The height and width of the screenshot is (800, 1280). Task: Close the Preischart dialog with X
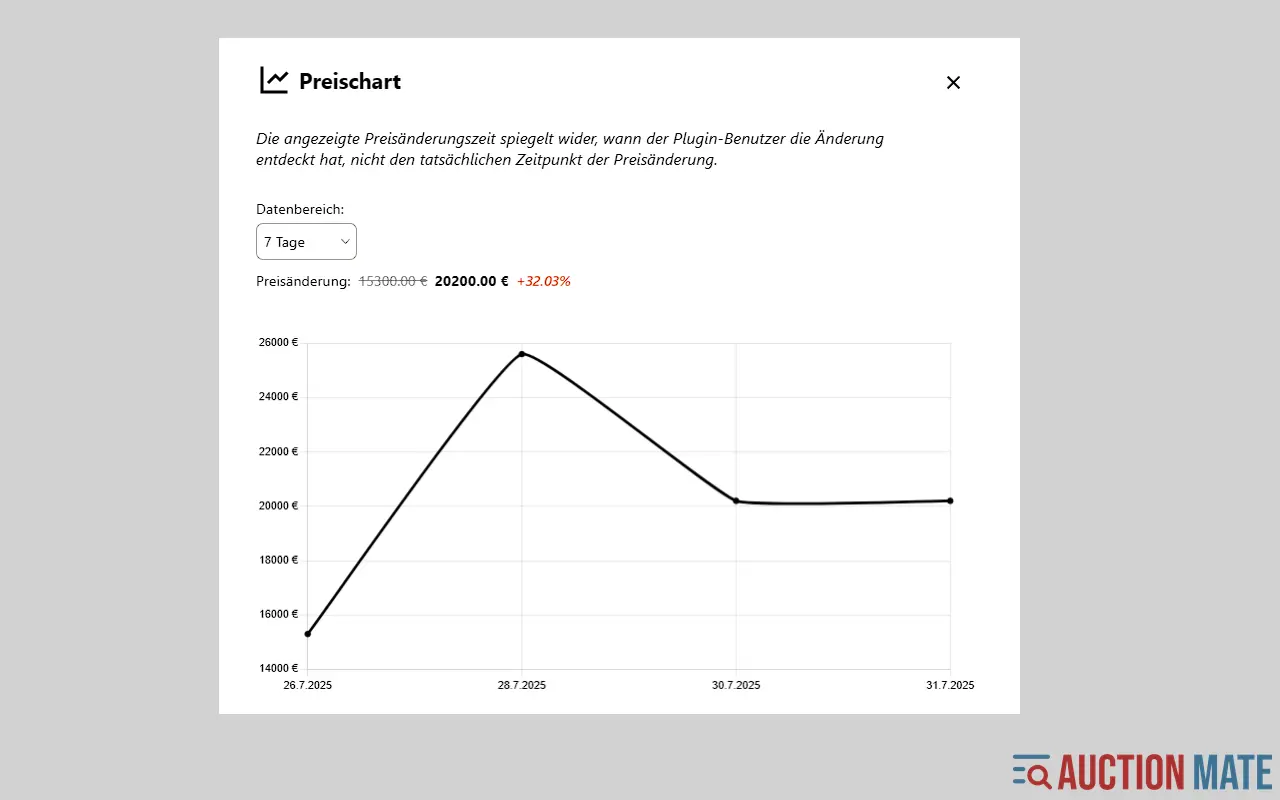tap(953, 83)
